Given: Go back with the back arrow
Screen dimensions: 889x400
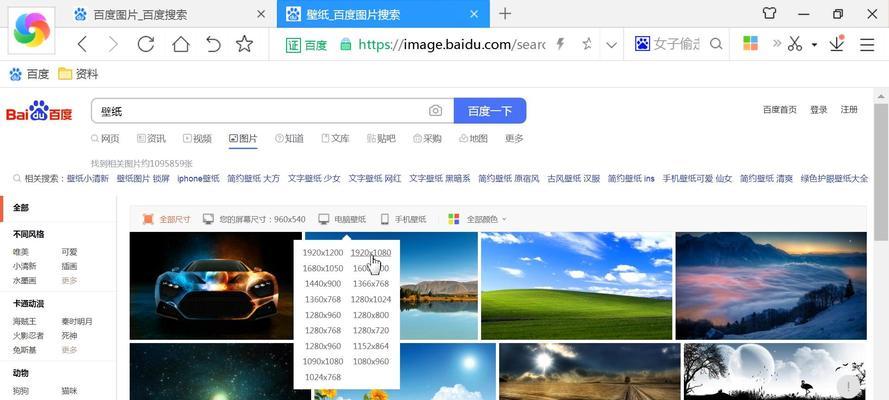Looking at the screenshot, I should coord(83,44).
